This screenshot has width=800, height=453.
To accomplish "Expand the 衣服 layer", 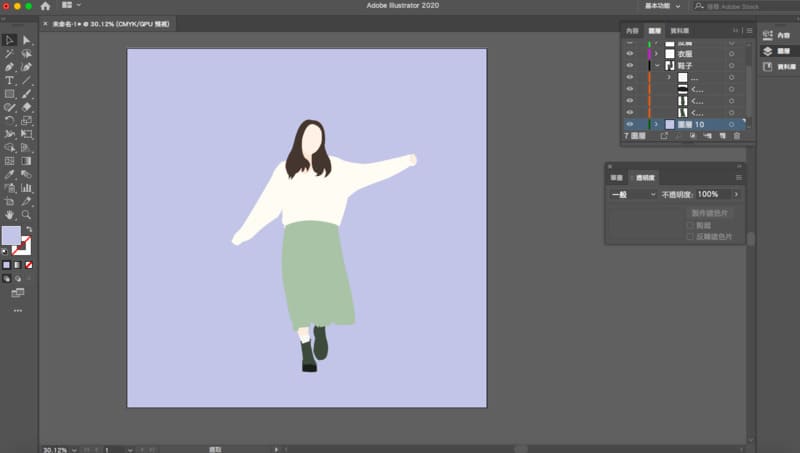I will 657,54.
